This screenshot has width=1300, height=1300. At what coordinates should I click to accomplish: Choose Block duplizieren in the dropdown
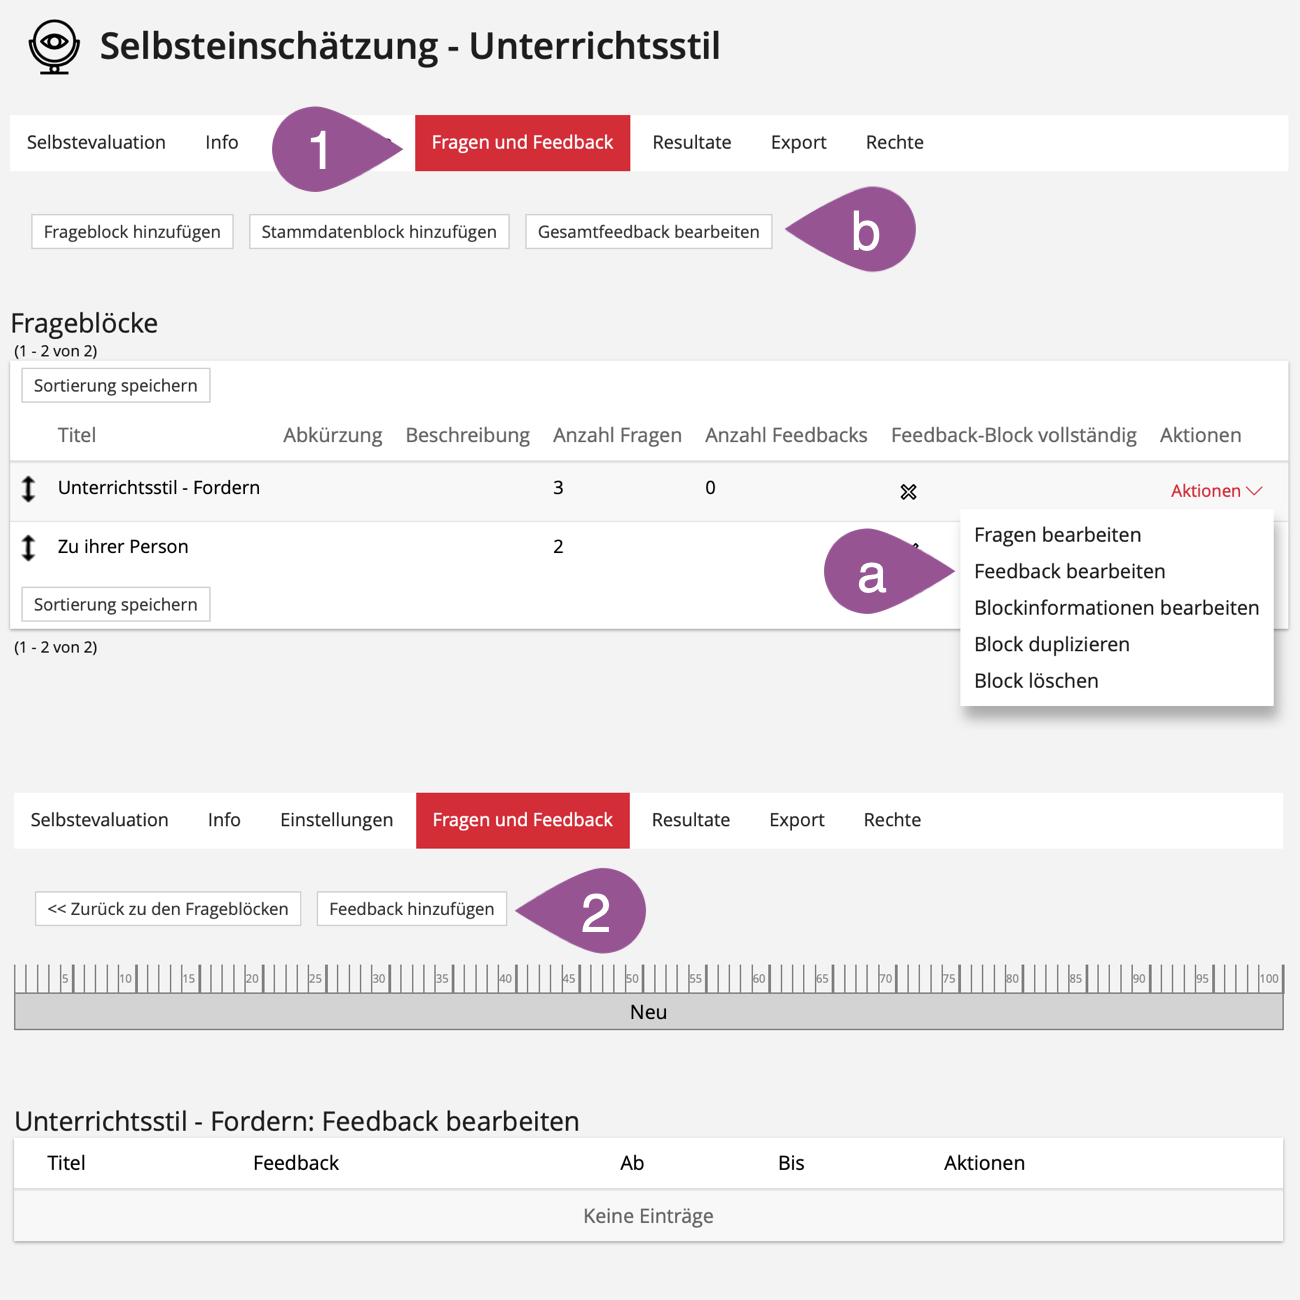click(x=1051, y=644)
